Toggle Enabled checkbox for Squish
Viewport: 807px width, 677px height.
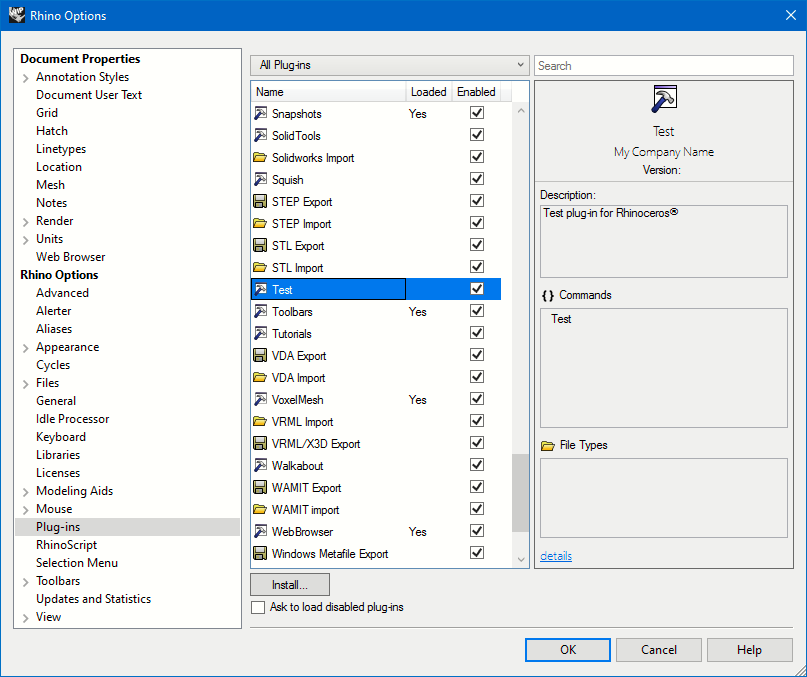tap(477, 179)
